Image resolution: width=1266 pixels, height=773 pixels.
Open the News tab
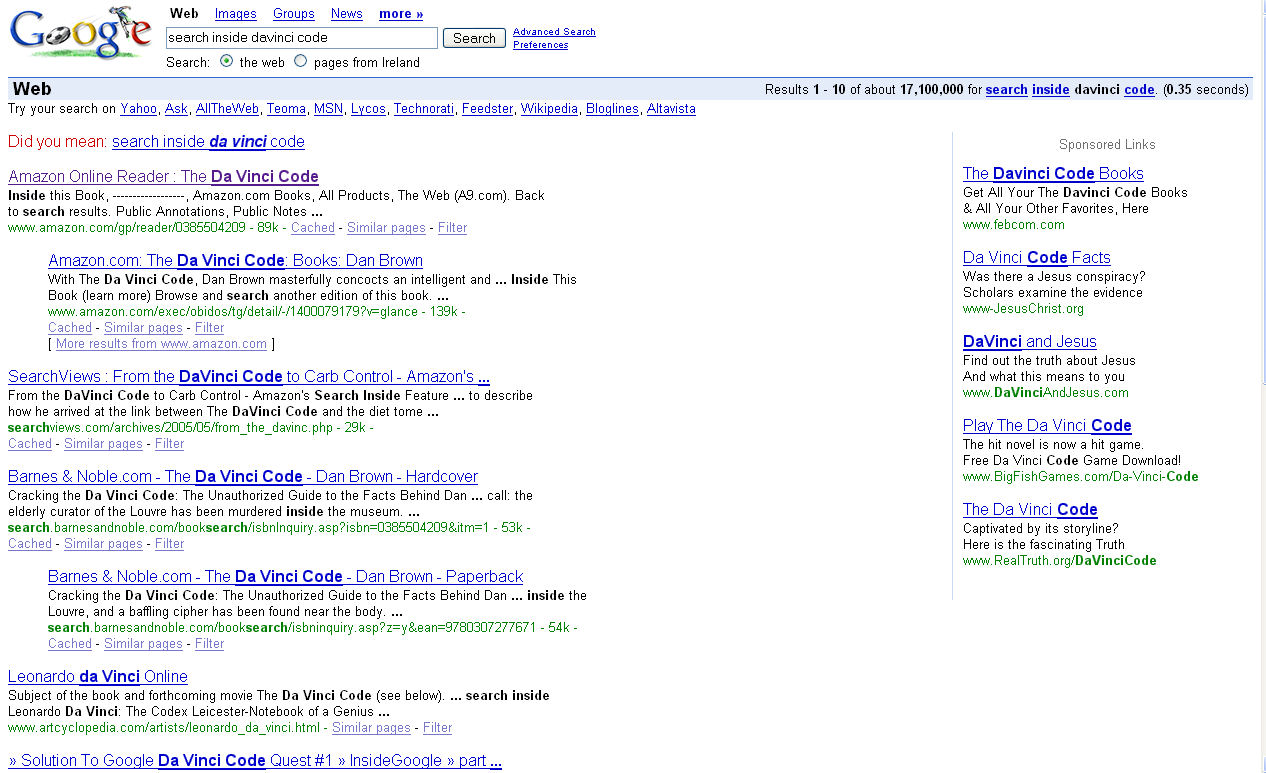click(346, 14)
